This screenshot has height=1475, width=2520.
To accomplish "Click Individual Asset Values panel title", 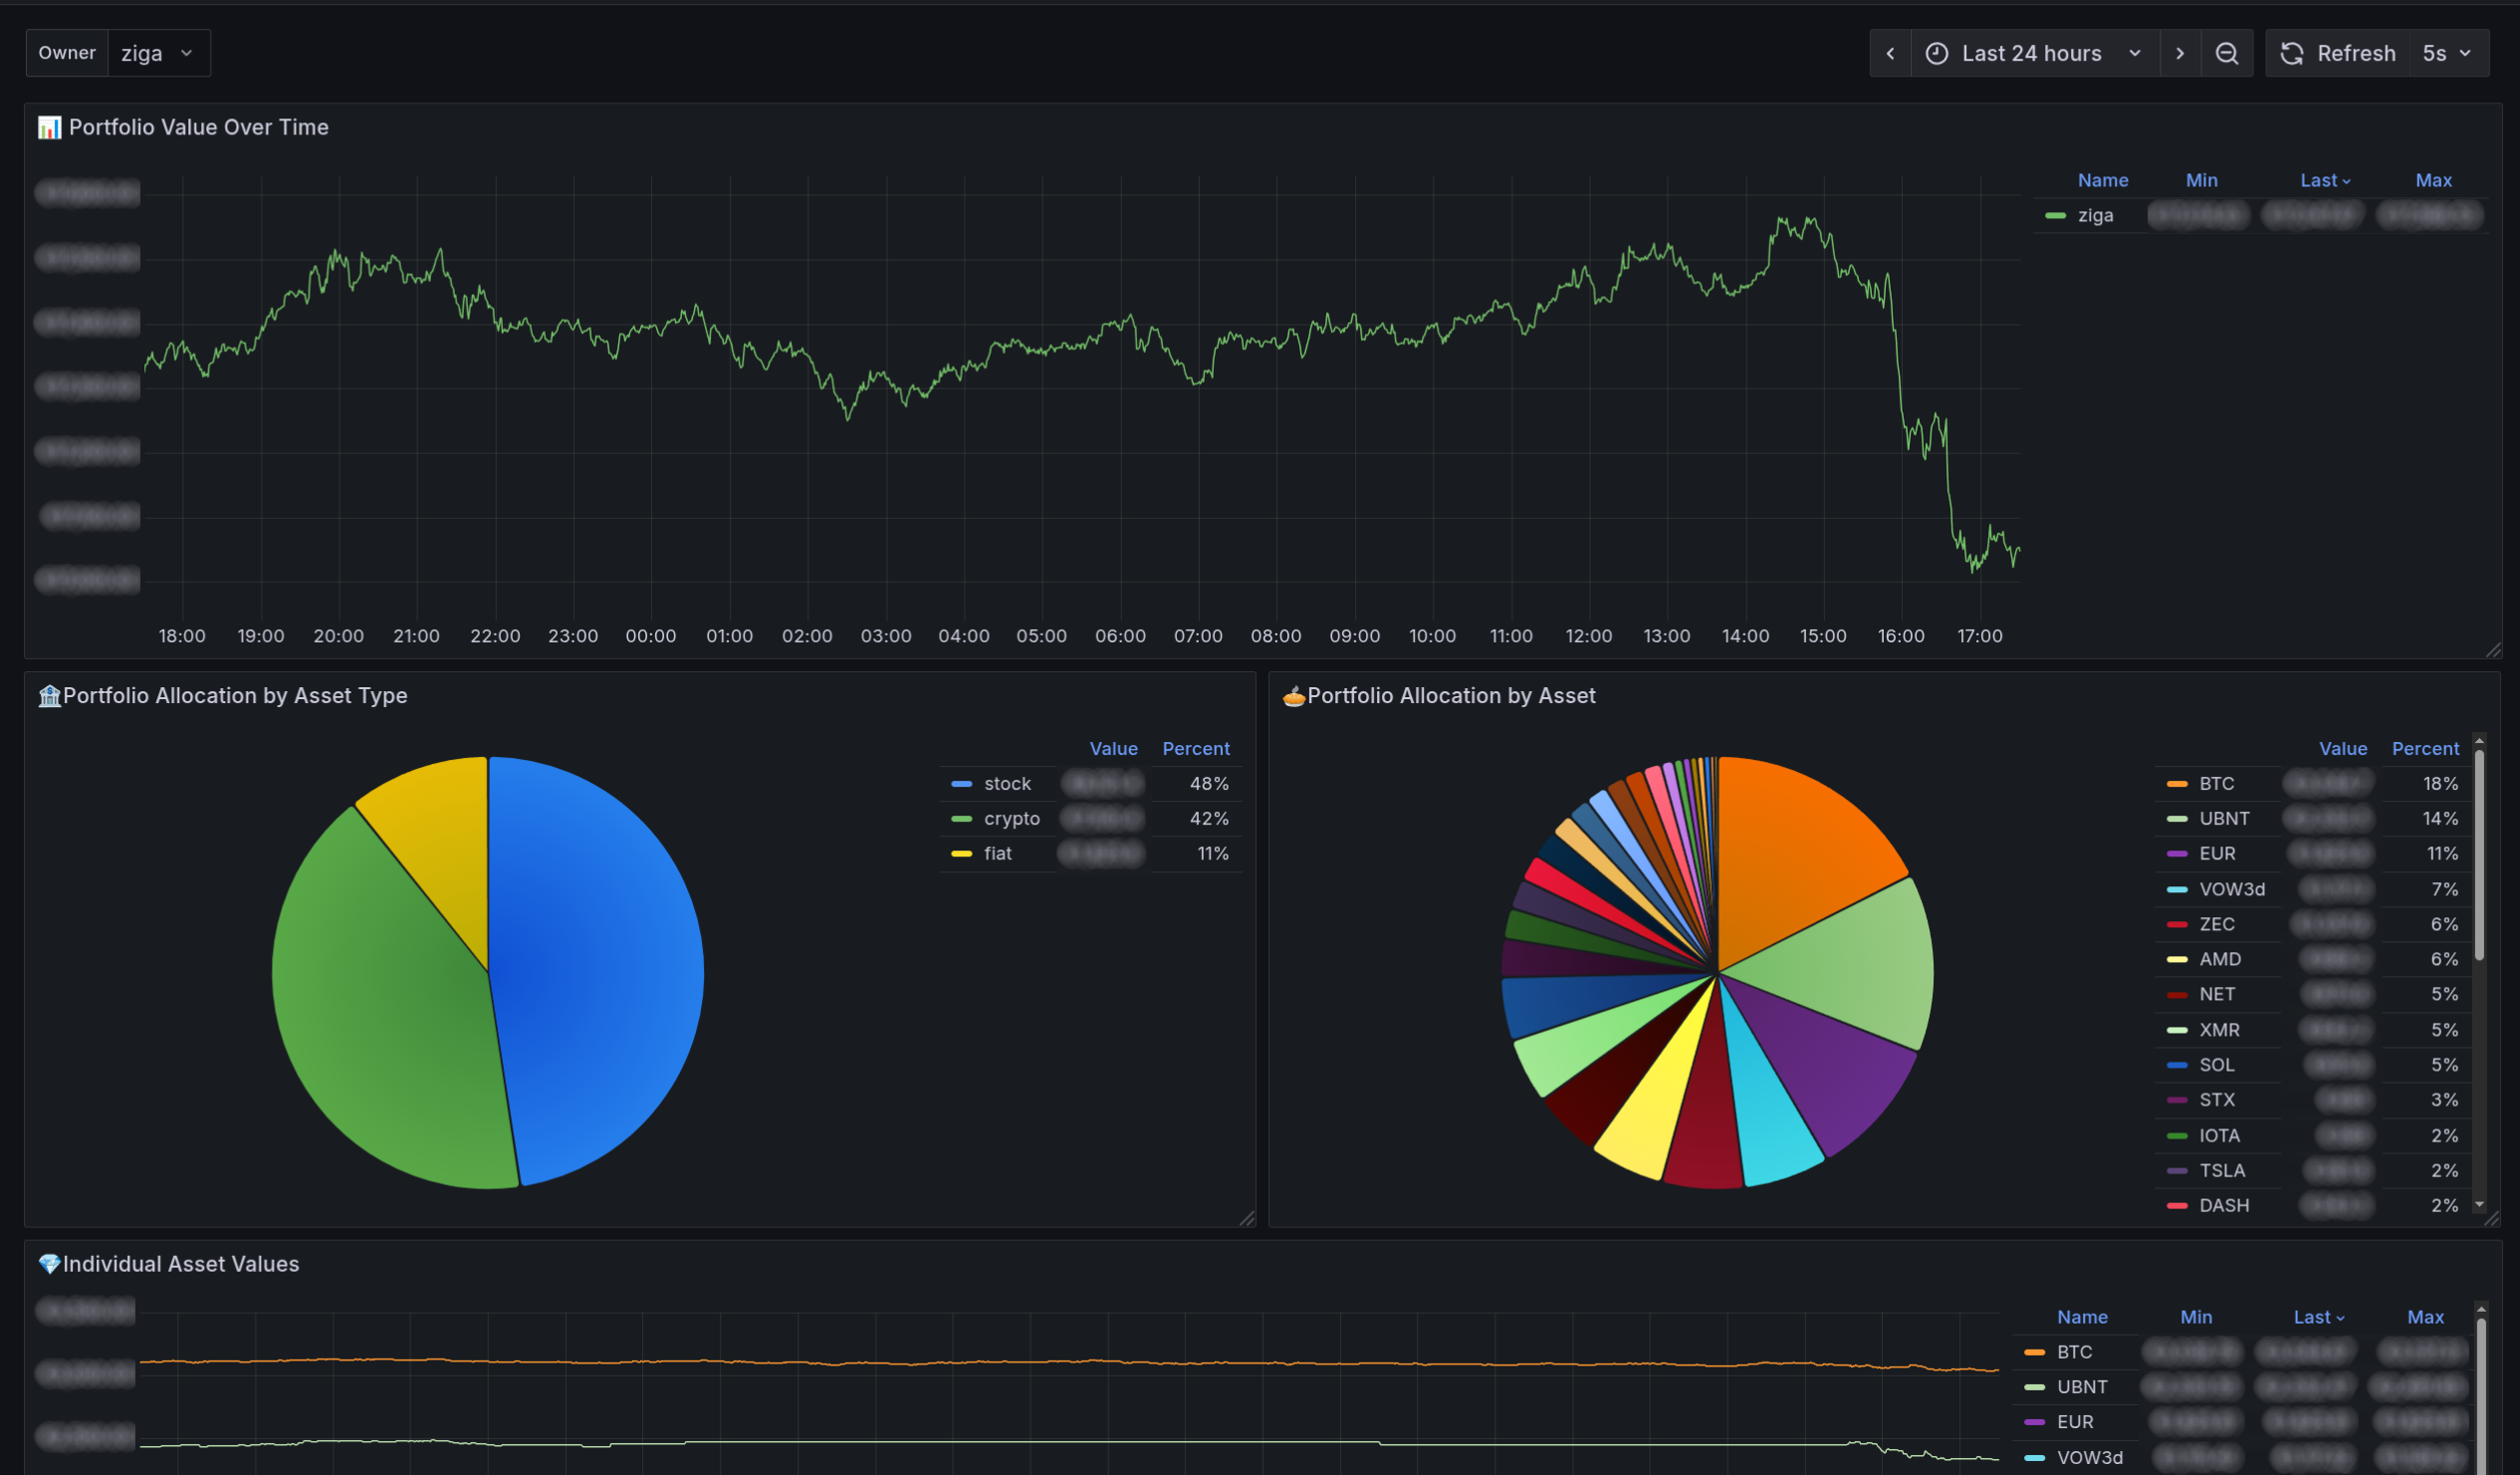I will (181, 1264).
